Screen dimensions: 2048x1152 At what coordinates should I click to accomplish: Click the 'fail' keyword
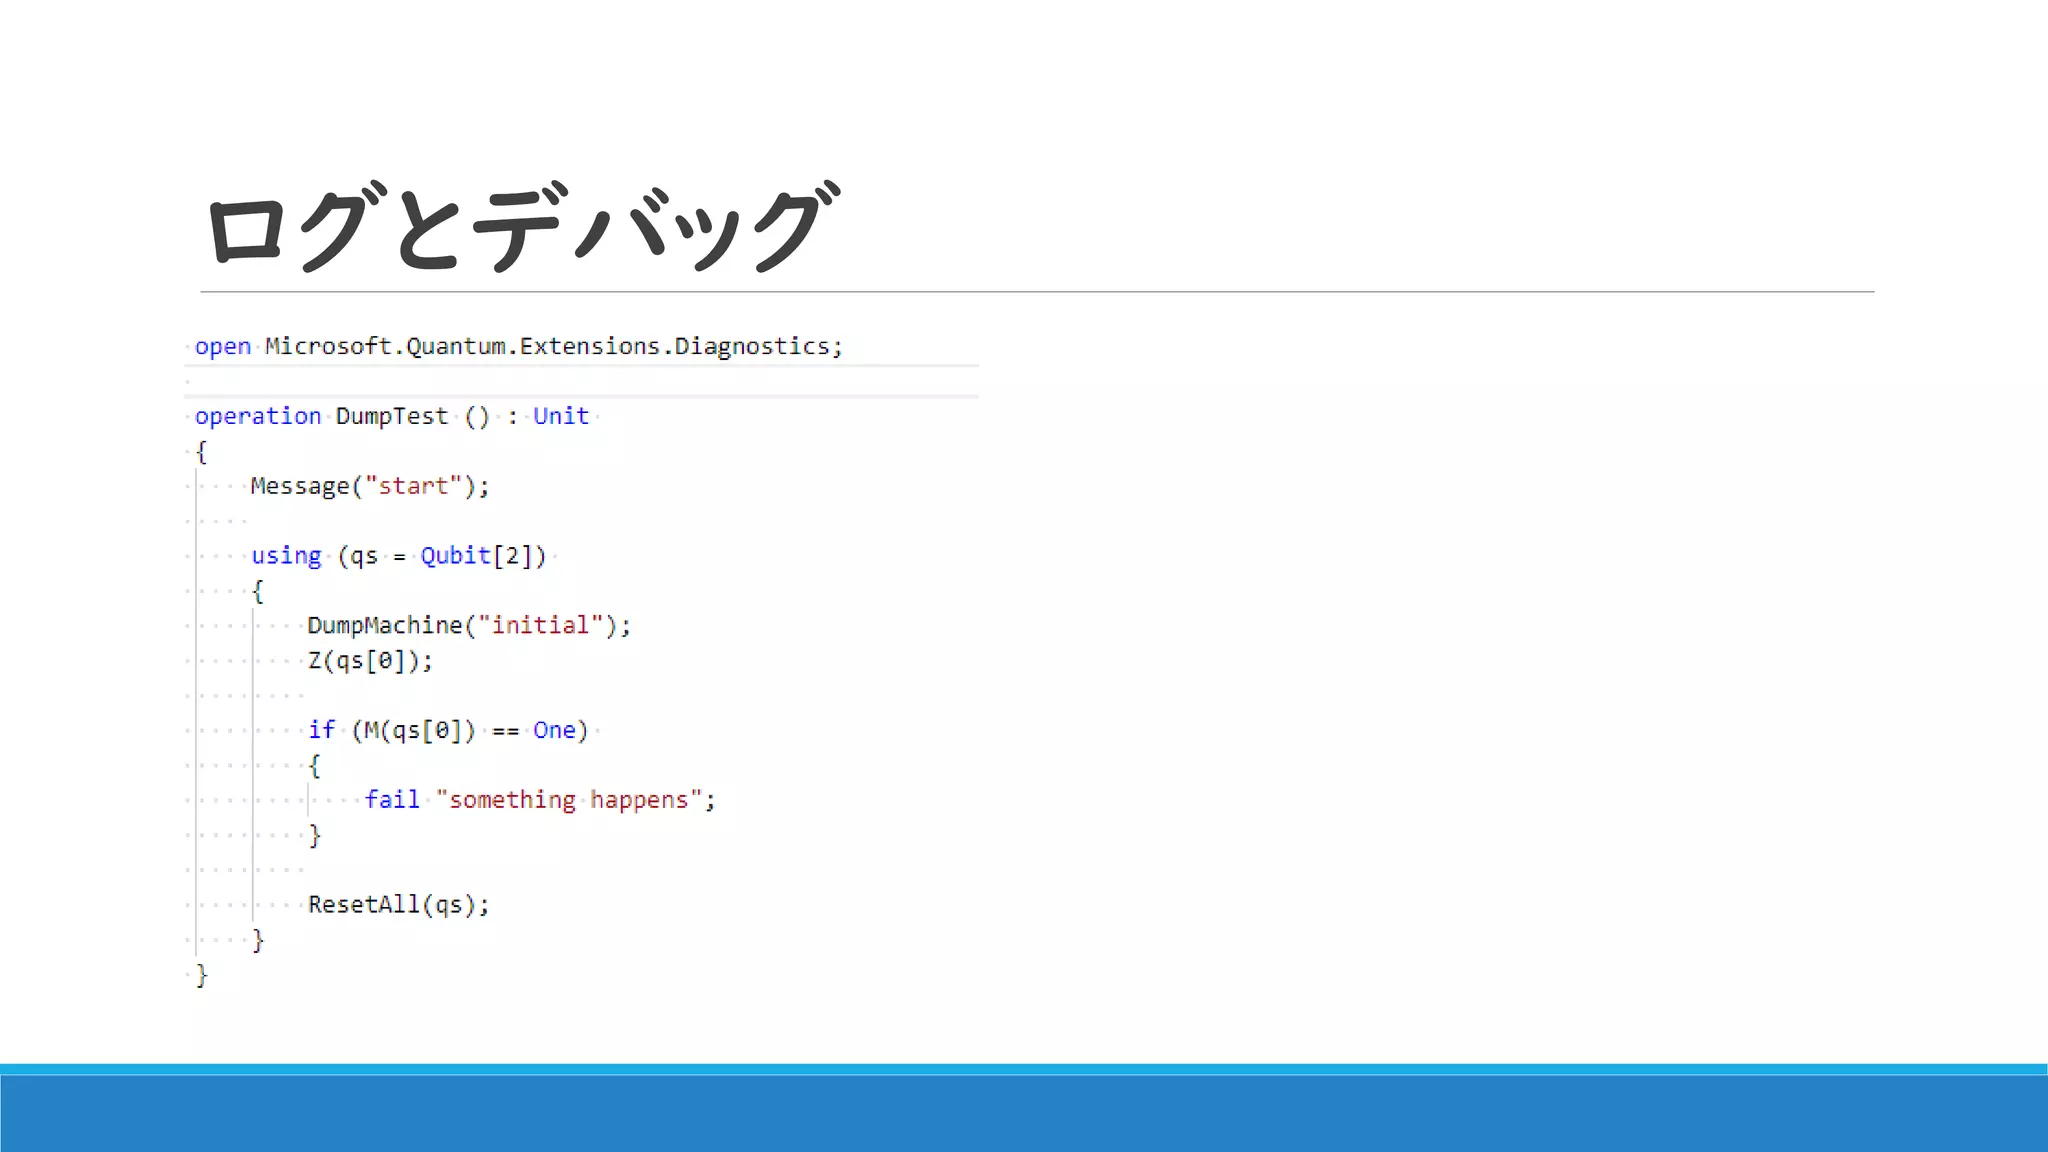coord(391,800)
